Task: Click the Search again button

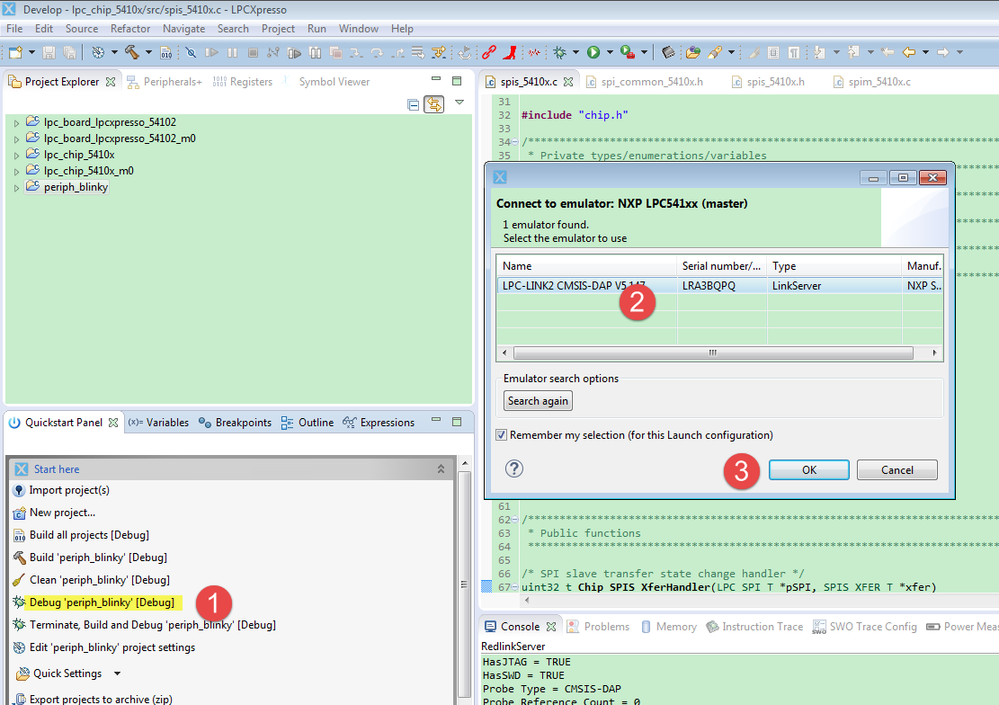Action: click(538, 401)
